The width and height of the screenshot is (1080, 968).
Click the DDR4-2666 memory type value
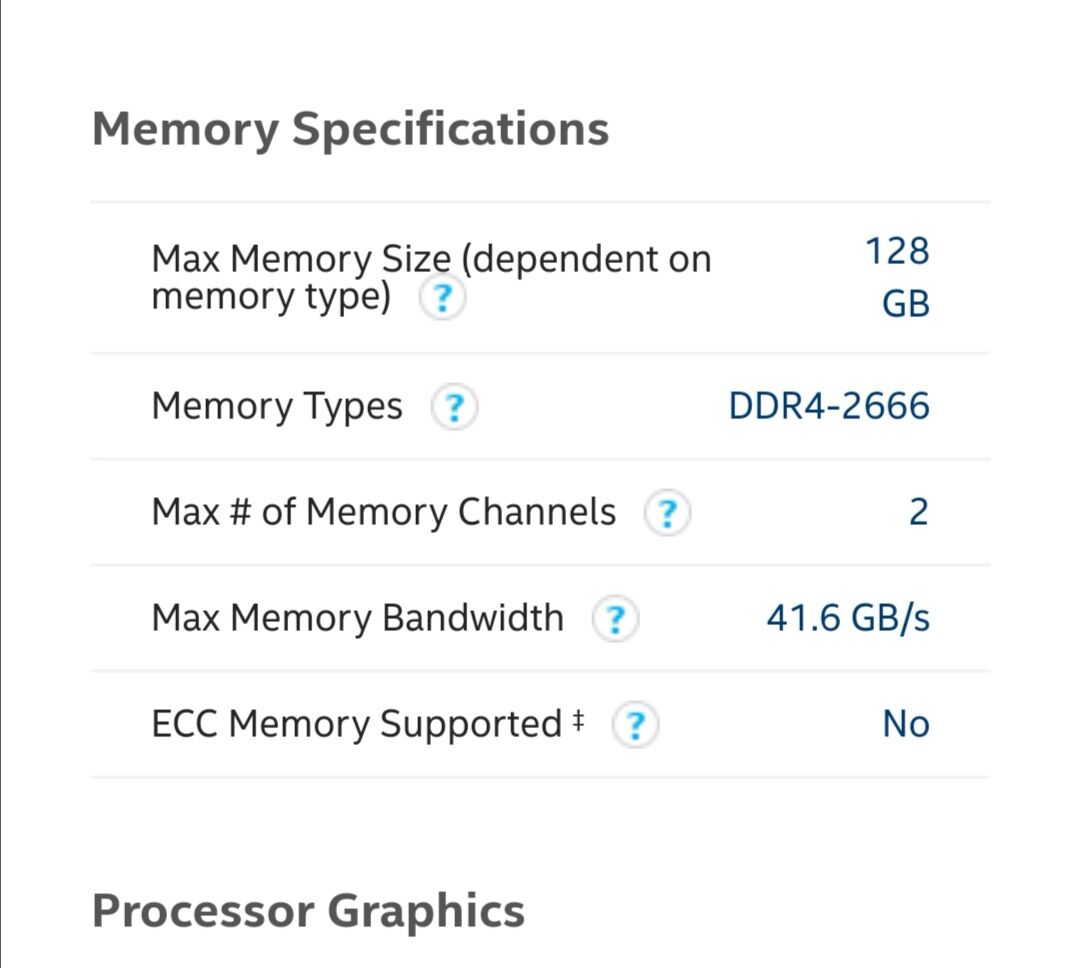pos(829,405)
